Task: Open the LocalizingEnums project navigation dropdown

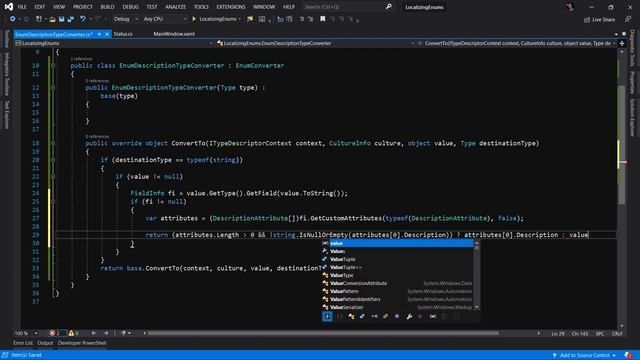Action: coord(114,43)
